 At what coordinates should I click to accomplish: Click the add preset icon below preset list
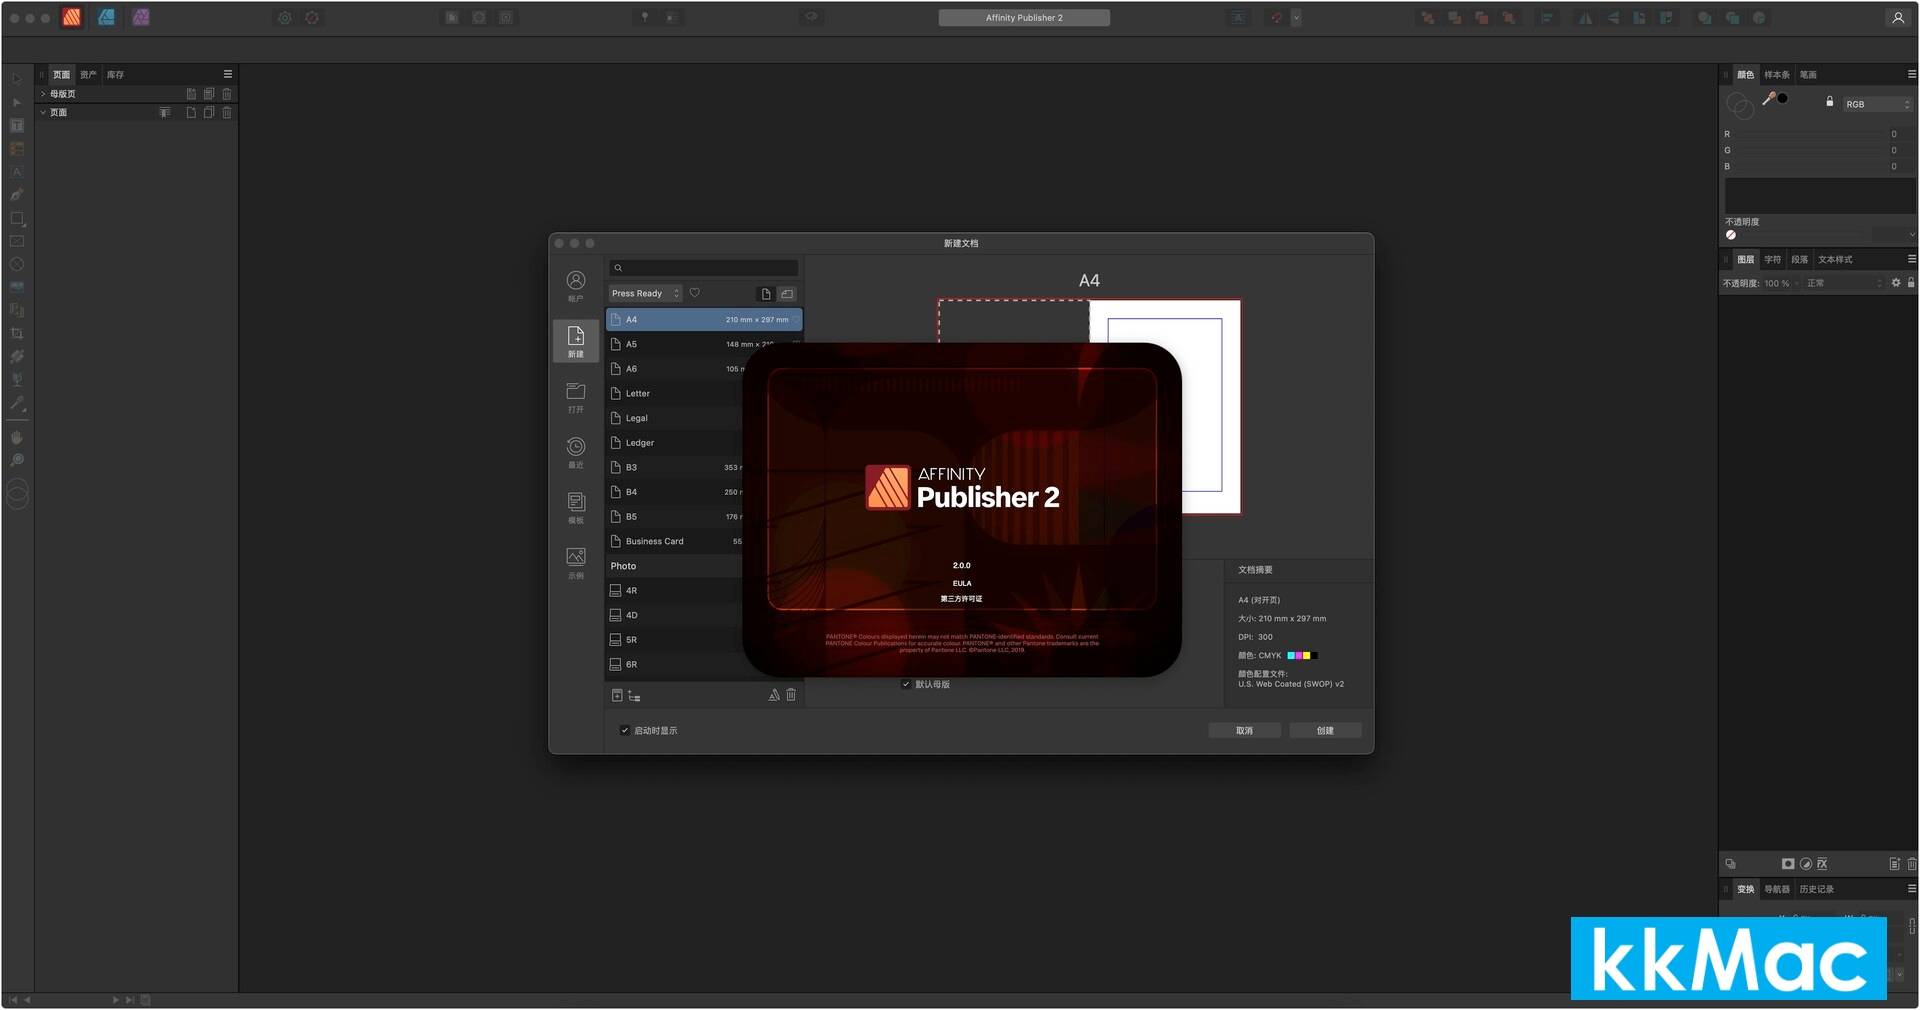point(617,695)
